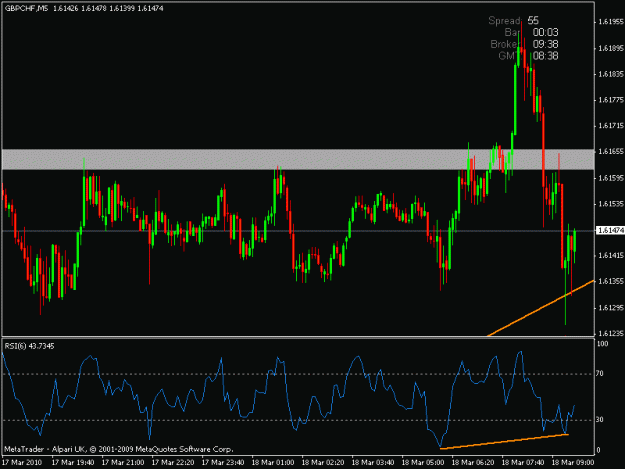Click the 18 Mar 06:20 time label
Screen dimensions: 625x469
tap(473, 463)
